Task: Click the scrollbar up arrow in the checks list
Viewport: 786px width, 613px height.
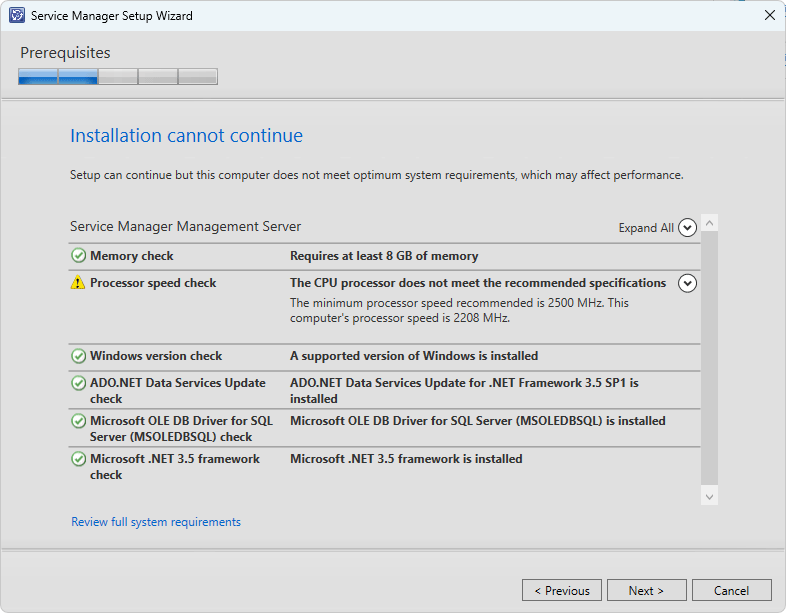Action: tap(709, 223)
